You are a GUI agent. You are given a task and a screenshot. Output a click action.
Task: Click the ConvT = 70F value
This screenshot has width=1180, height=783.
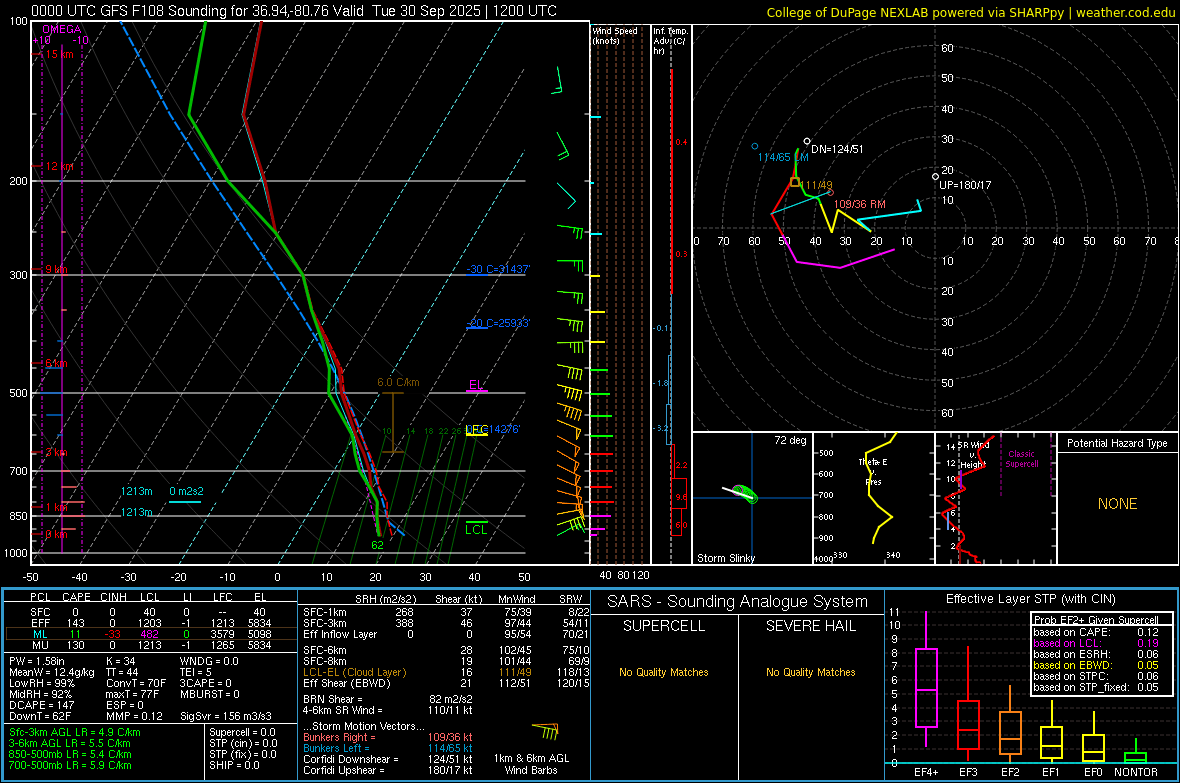click(136, 683)
